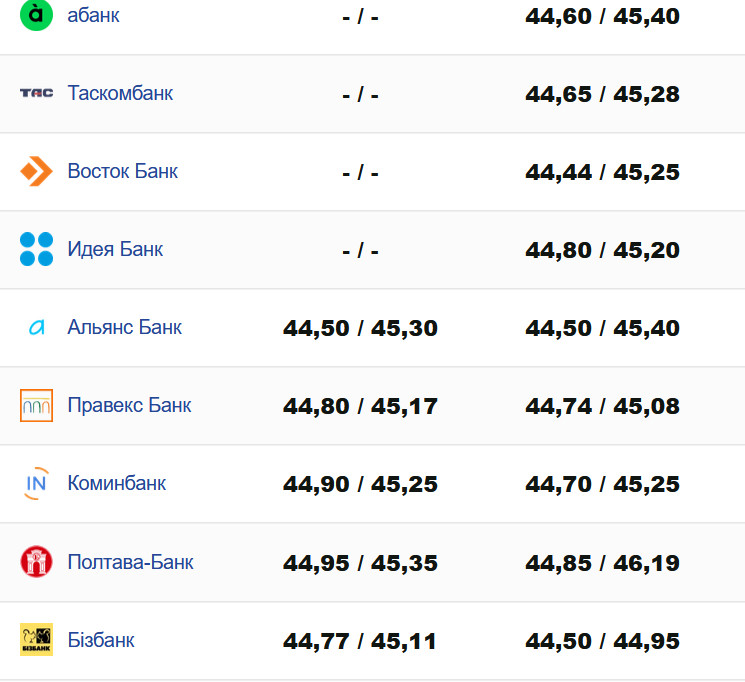
Task: Visit the Правекс Банк page
Action: tap(129, 405)
